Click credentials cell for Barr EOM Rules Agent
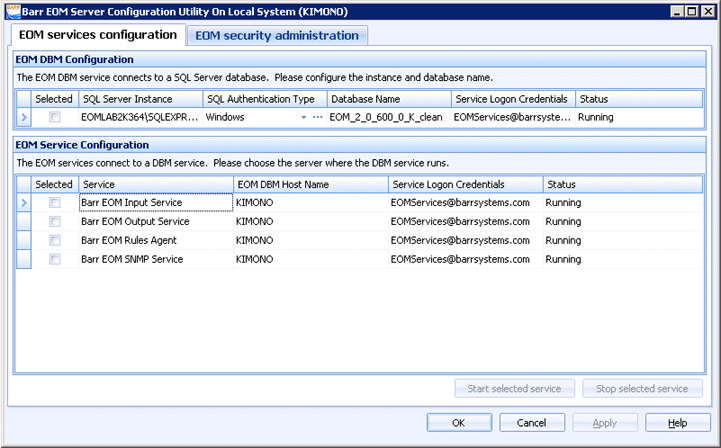Viewport: 721px width, 448px height. 465,240
